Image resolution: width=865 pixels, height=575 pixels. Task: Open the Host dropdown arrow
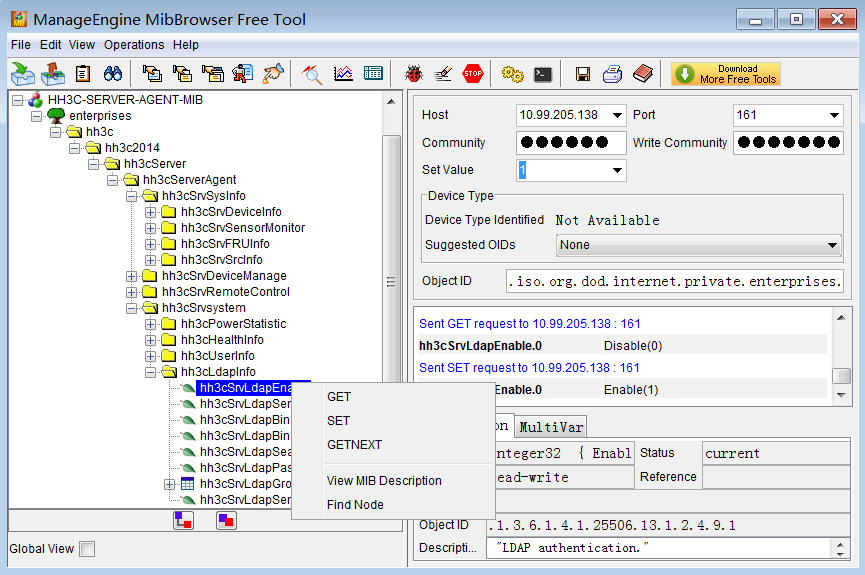pos(617,115)
